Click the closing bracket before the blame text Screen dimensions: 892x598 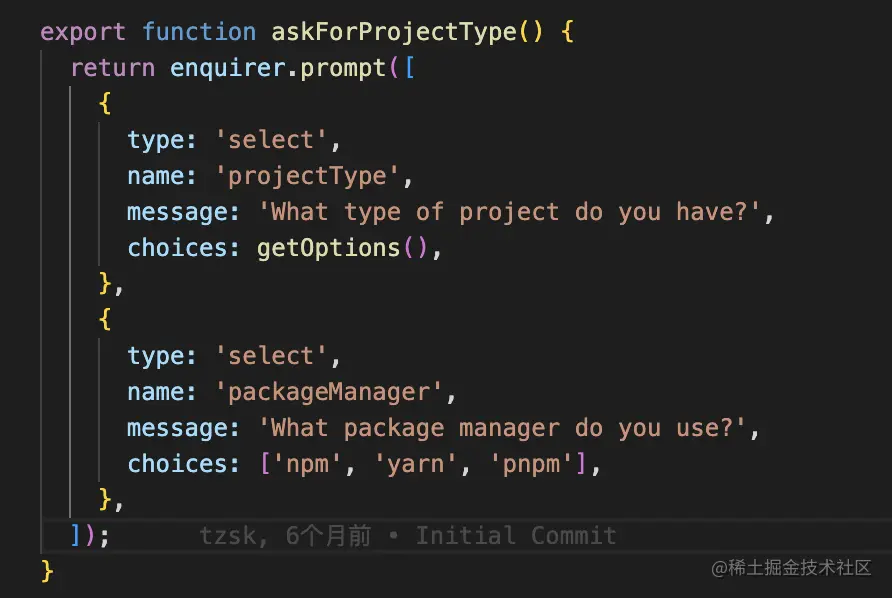77,536
